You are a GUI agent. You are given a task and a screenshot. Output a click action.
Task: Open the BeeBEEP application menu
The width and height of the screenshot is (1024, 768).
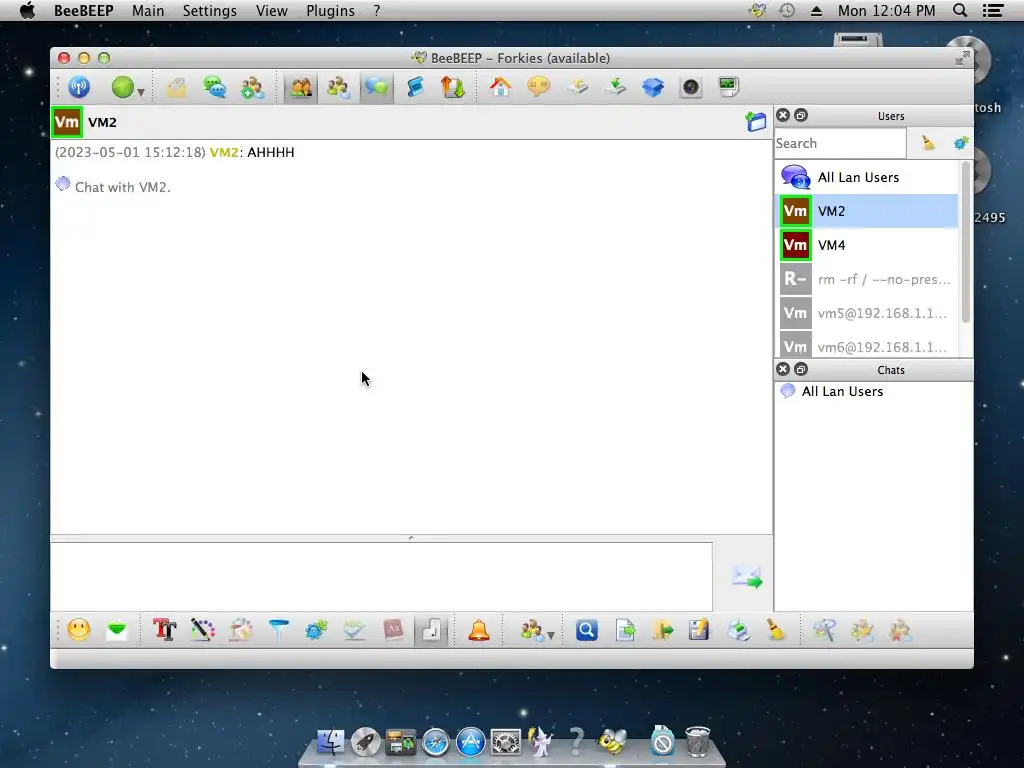pyautogui.click(x=84, y=10)
